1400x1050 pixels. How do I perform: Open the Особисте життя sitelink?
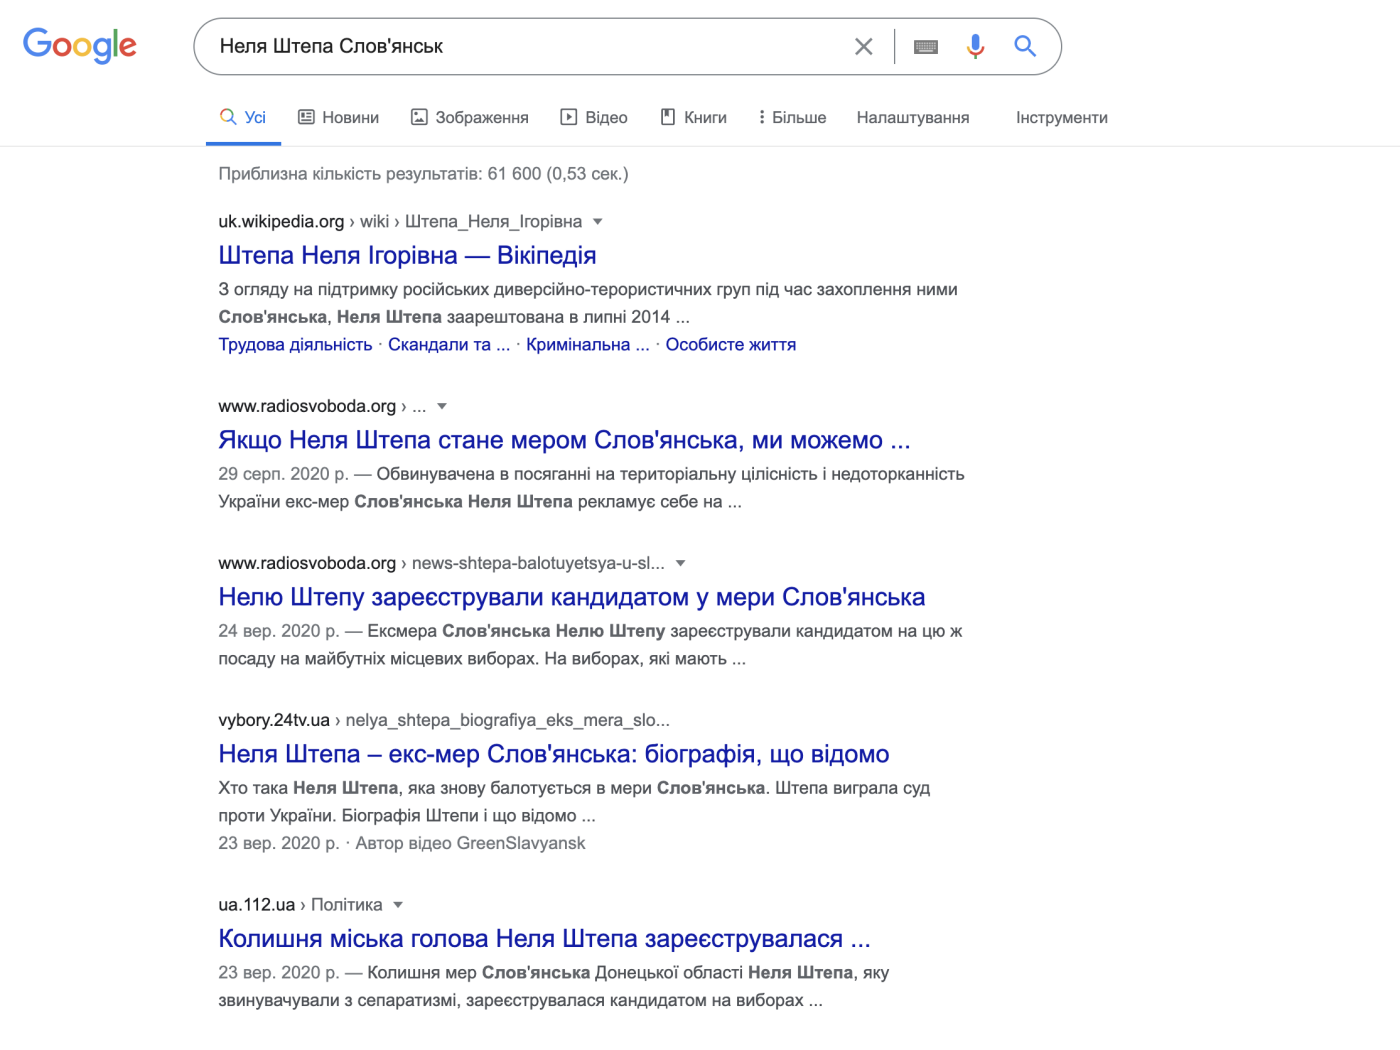(x=731, y=344)
